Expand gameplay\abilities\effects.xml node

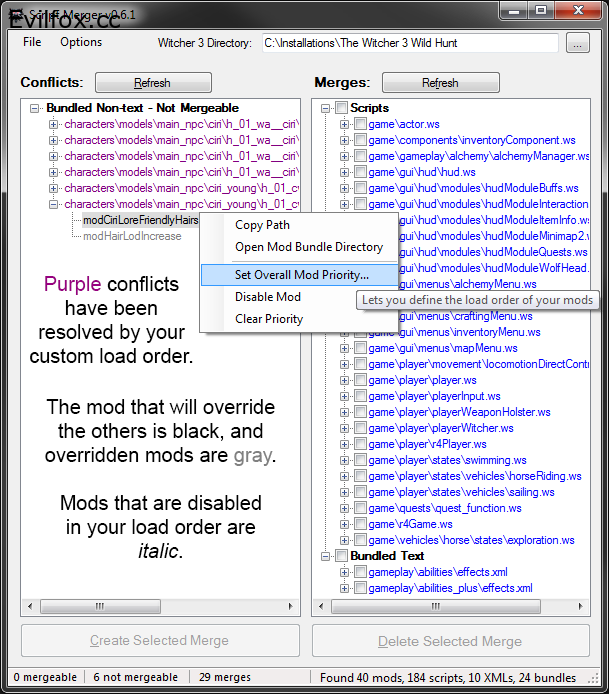point(344,572)
